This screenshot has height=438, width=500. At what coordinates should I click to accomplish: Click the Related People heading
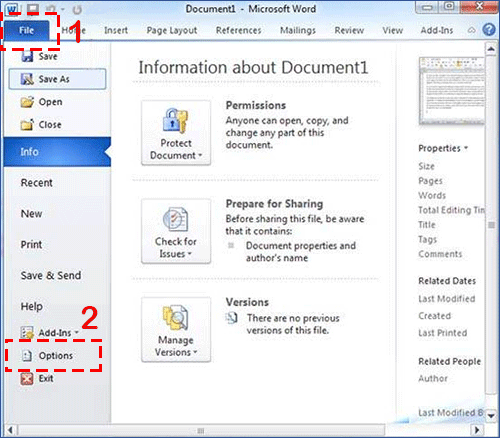coord(450,361)
